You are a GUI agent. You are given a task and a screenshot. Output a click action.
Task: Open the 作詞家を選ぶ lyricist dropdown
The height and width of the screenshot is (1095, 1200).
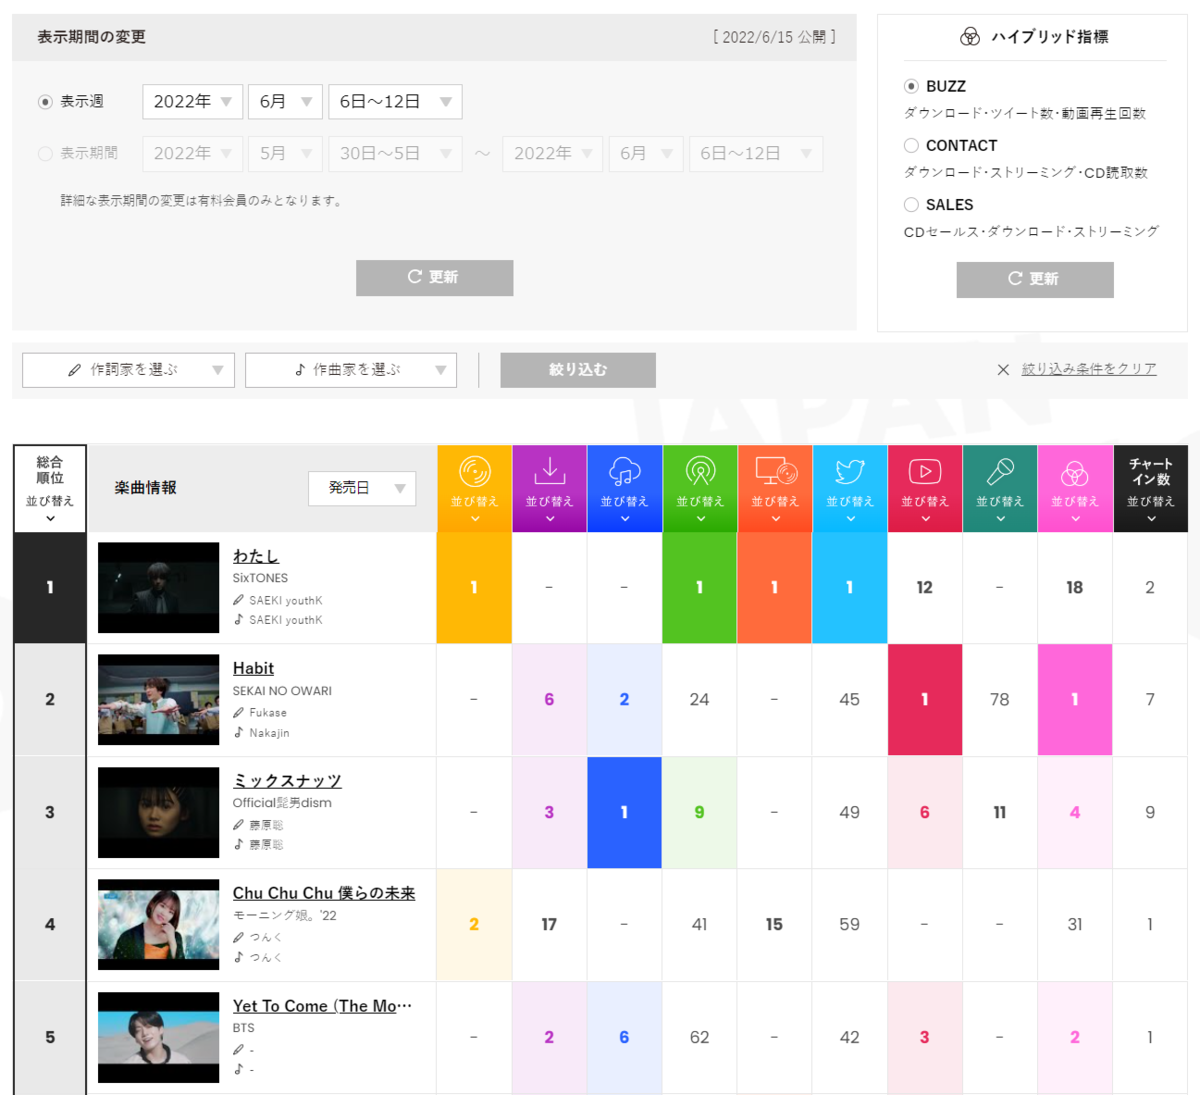point(128,370)
